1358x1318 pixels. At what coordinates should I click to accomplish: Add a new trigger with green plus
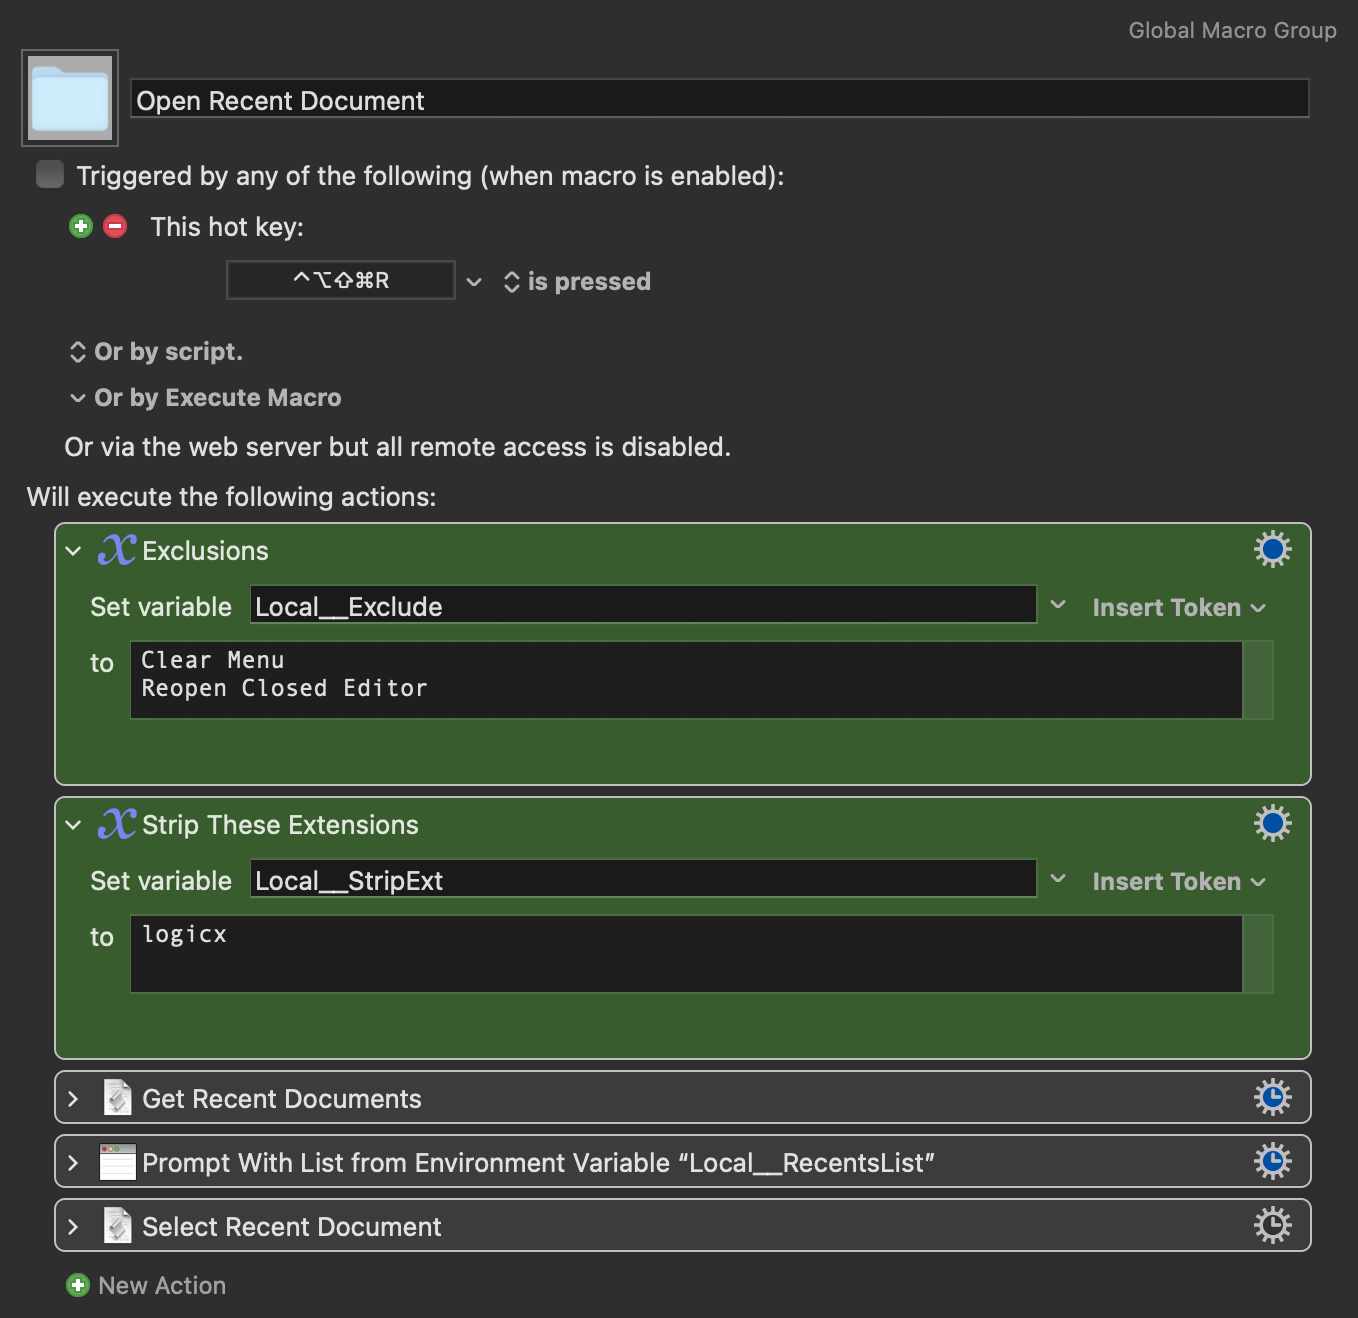pyautogui.click(x=81, y=227)
